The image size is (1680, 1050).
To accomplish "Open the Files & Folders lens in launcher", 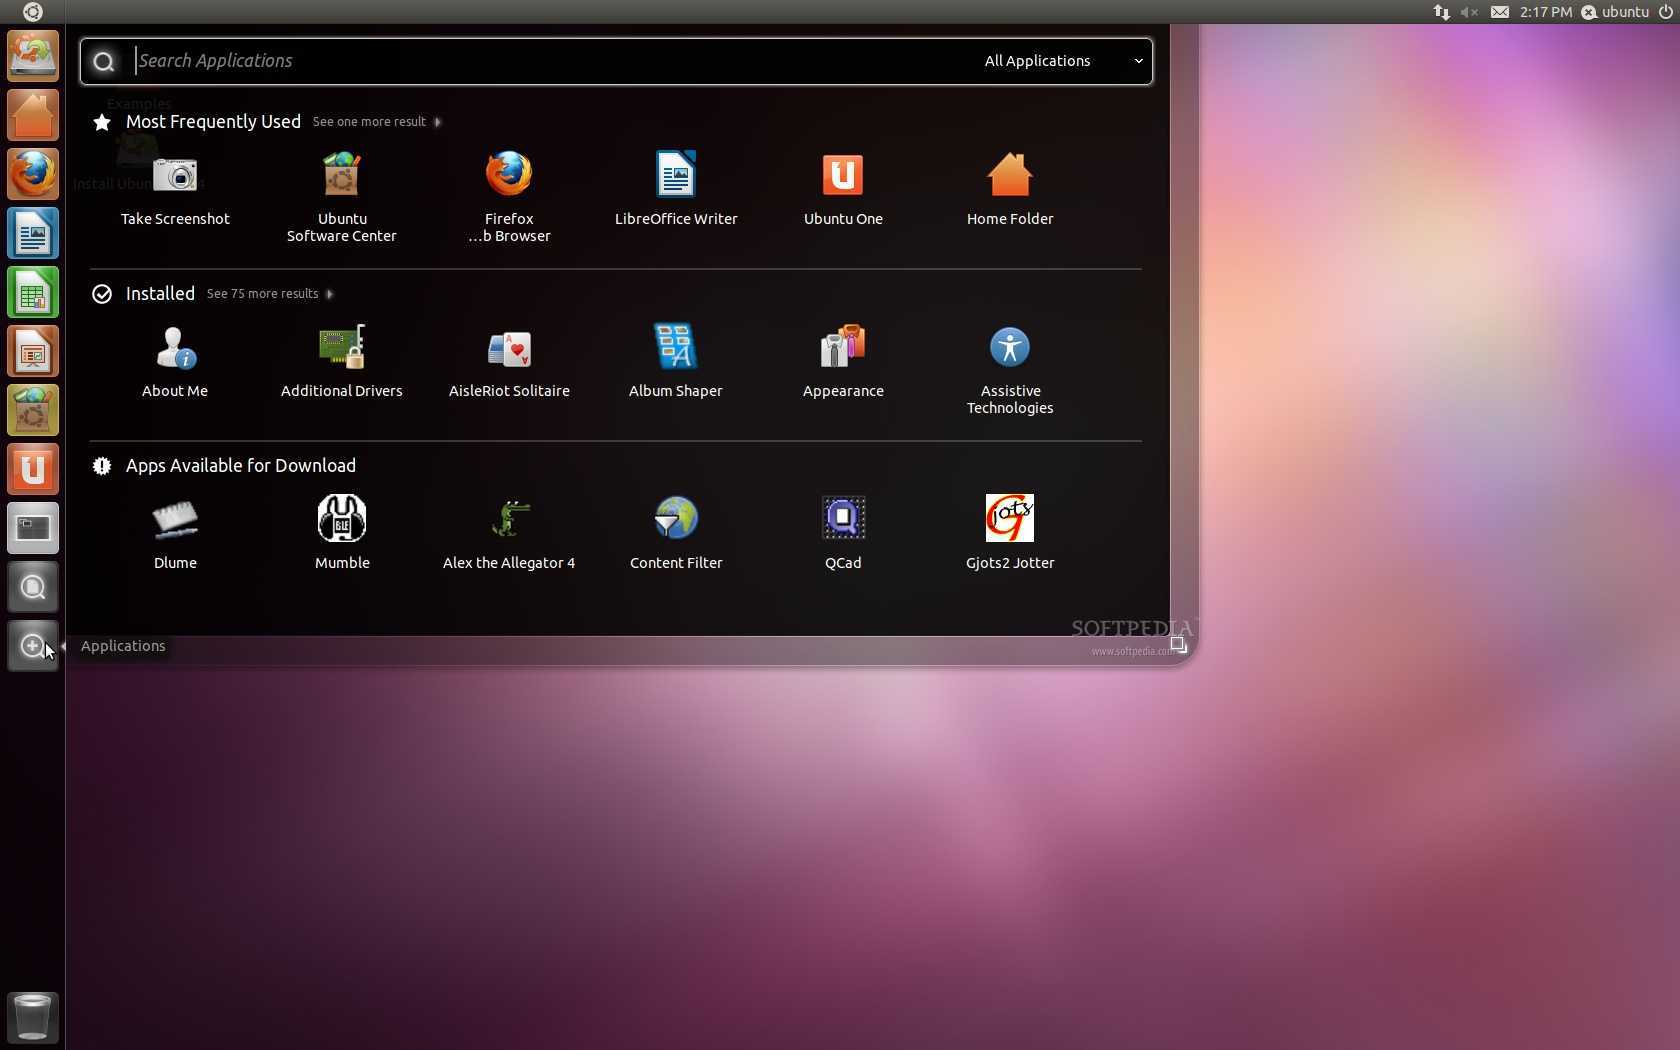I will (x=33, y=587).
